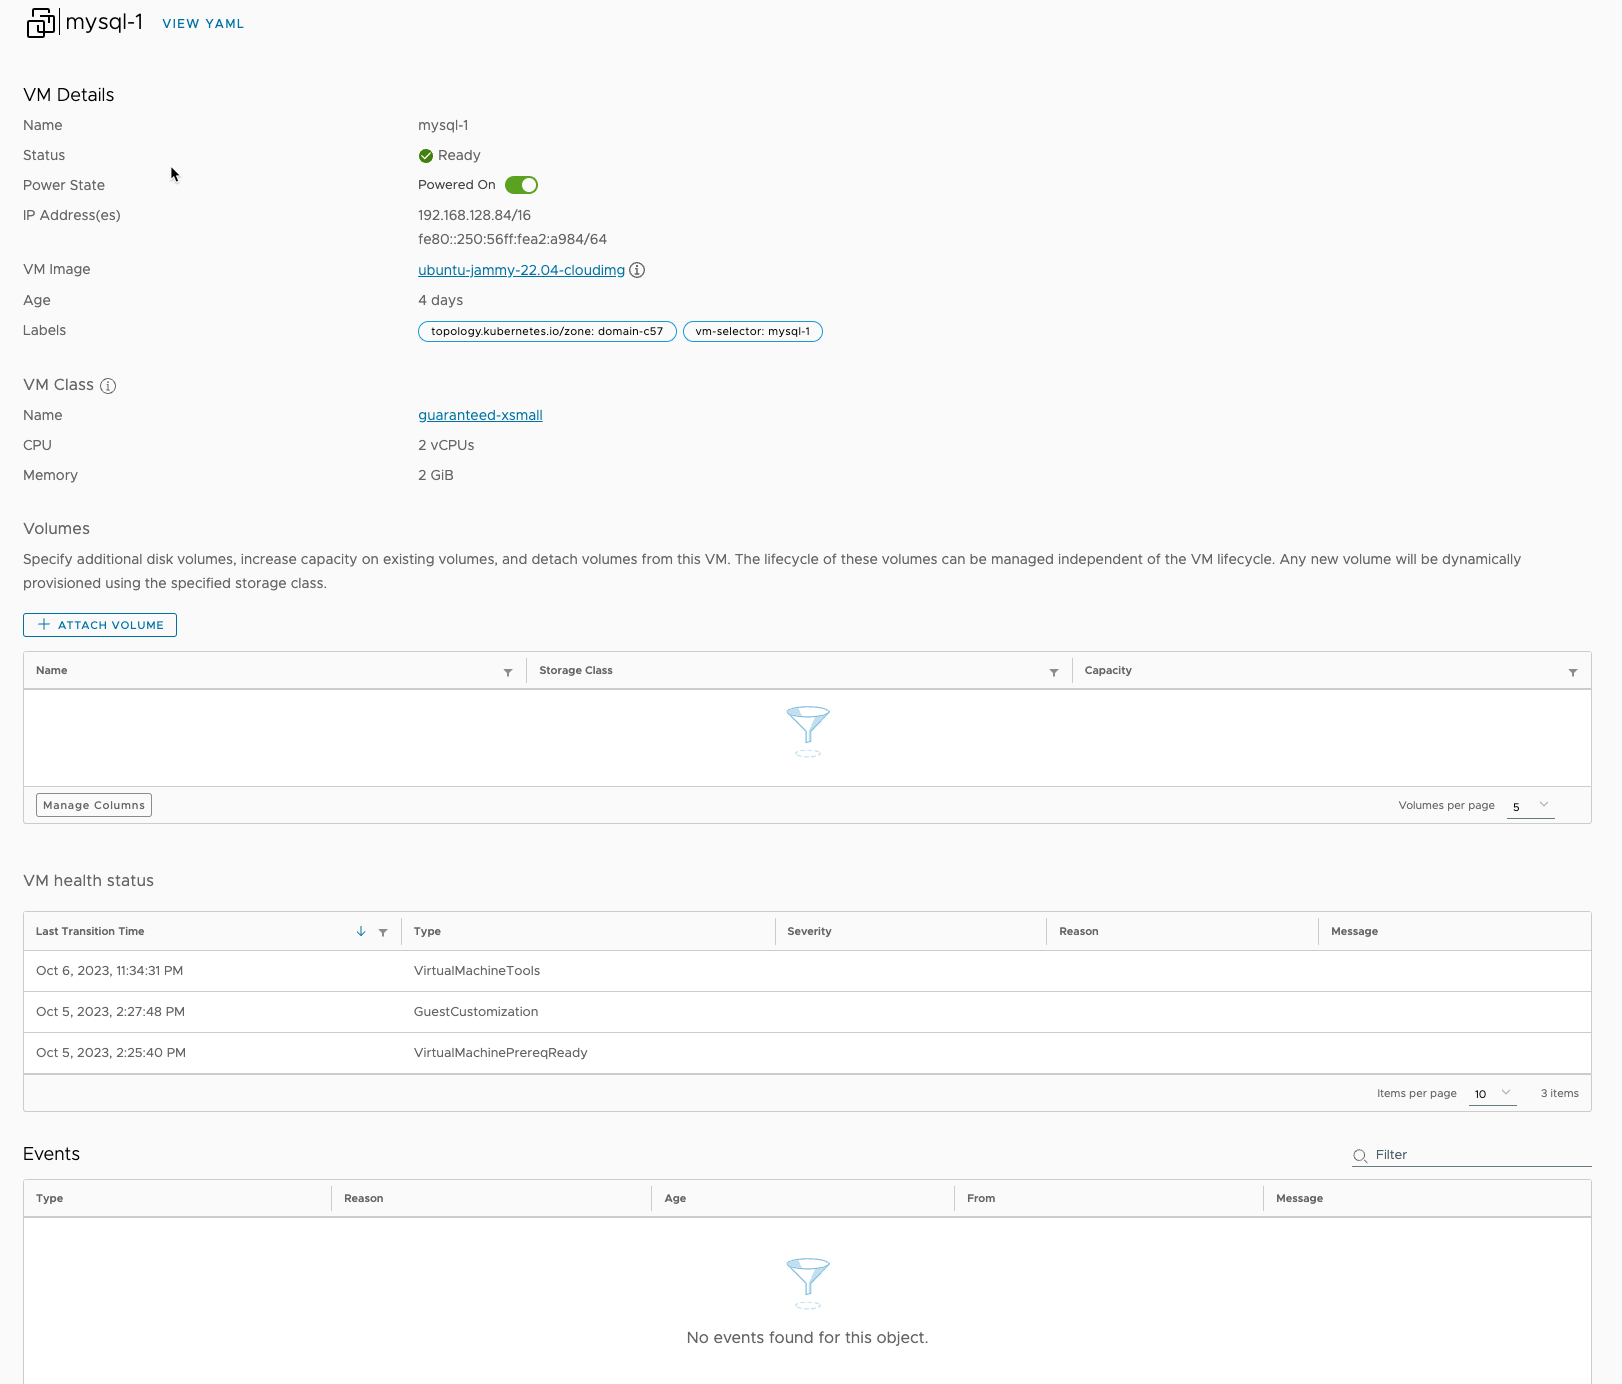Click the Reason header in health status

pos(1079,931)
